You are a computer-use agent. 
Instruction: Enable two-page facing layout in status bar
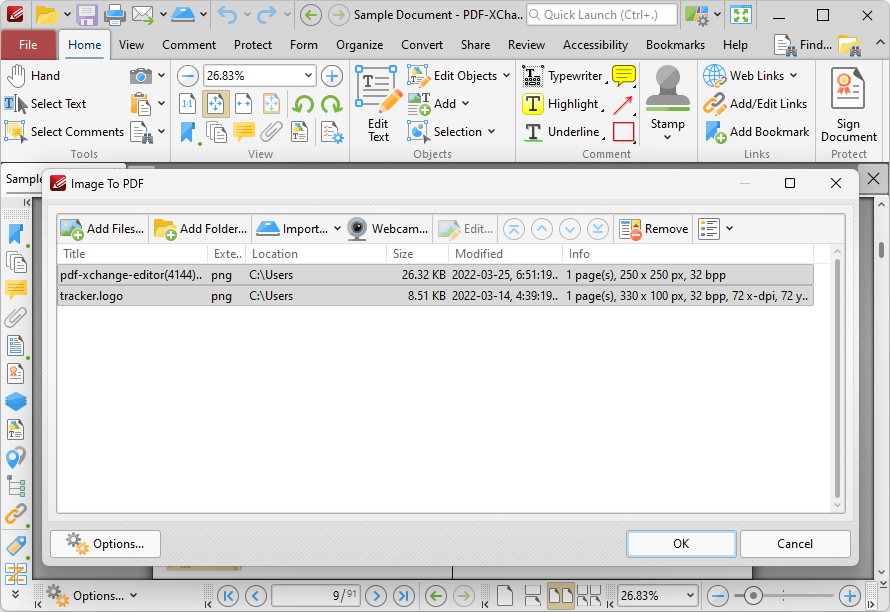pos(560,596)
